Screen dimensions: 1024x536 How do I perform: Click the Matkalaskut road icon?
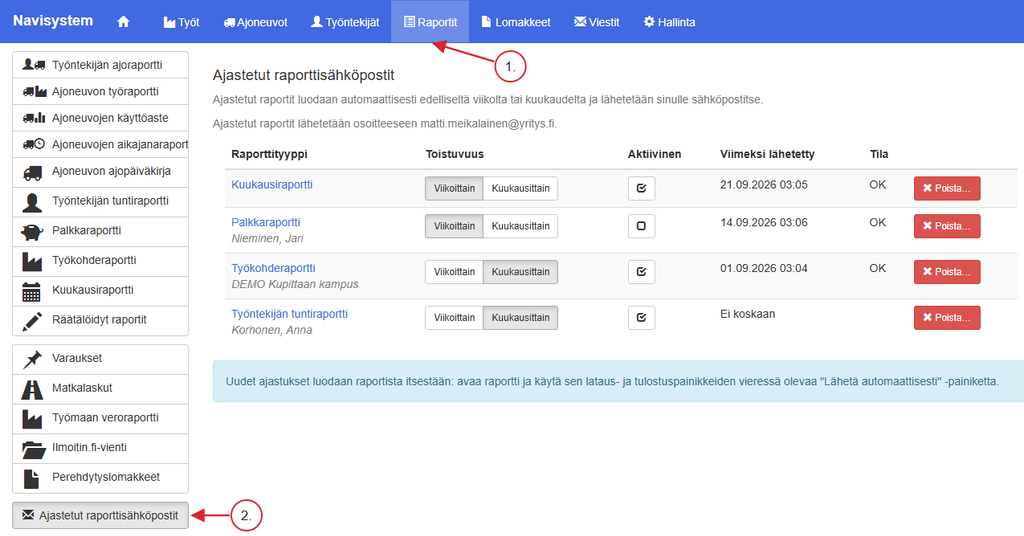pyautogui.click(x=32, y=389)
